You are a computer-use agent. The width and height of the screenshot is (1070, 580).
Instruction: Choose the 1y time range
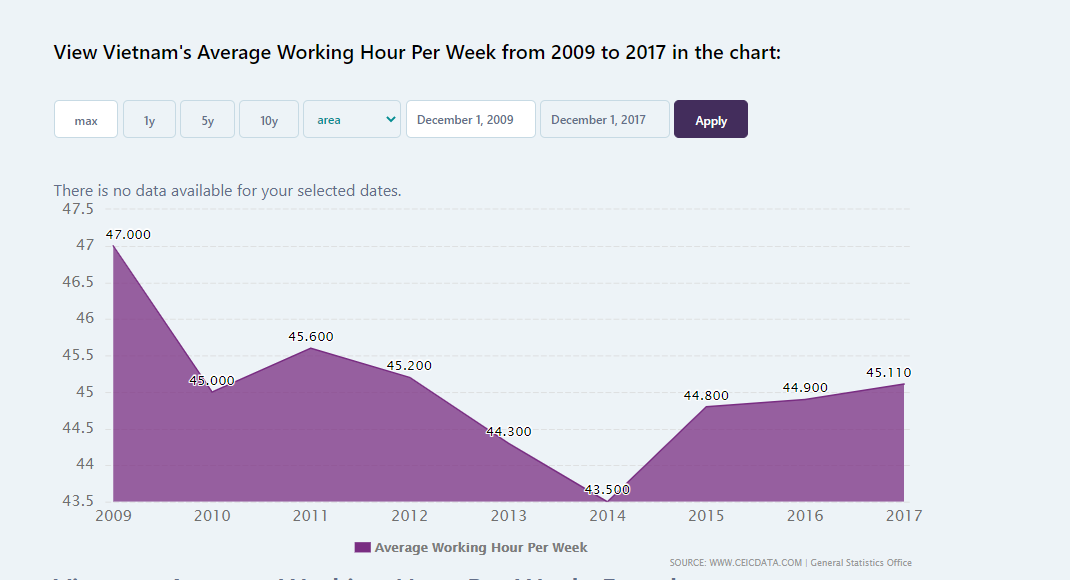tap(149, 119)
